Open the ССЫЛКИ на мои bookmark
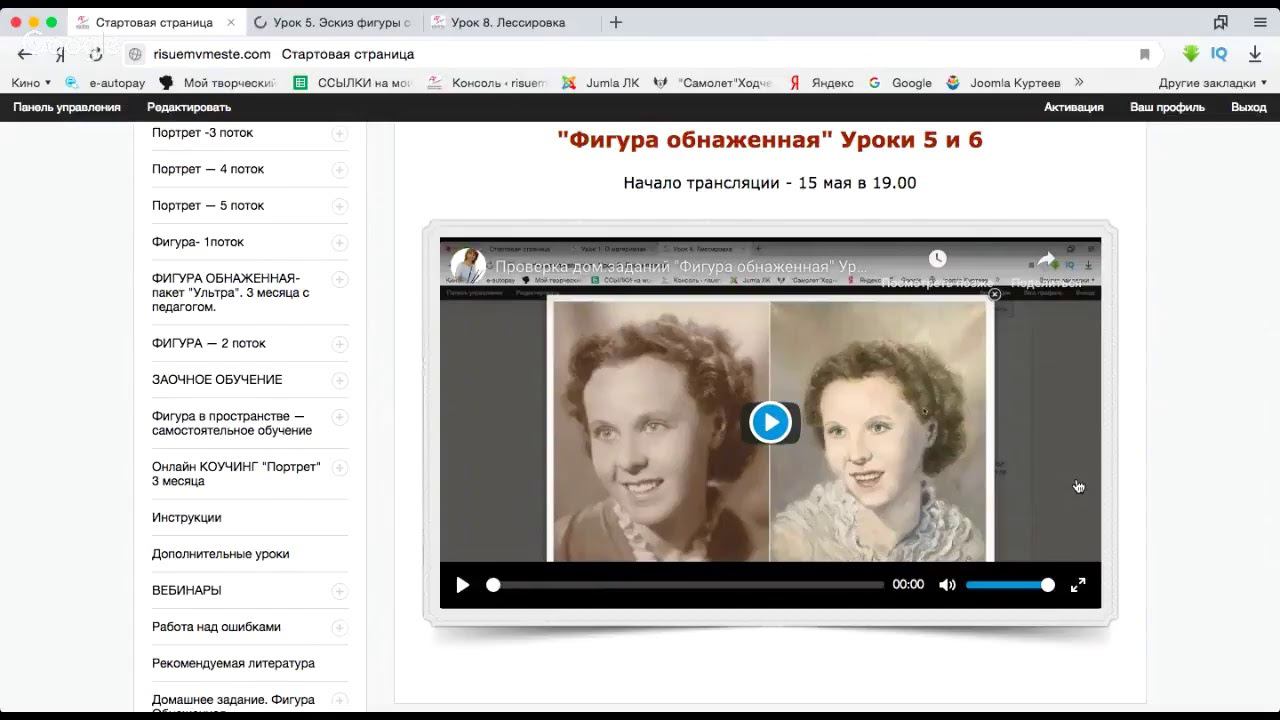 coord(353,83)
